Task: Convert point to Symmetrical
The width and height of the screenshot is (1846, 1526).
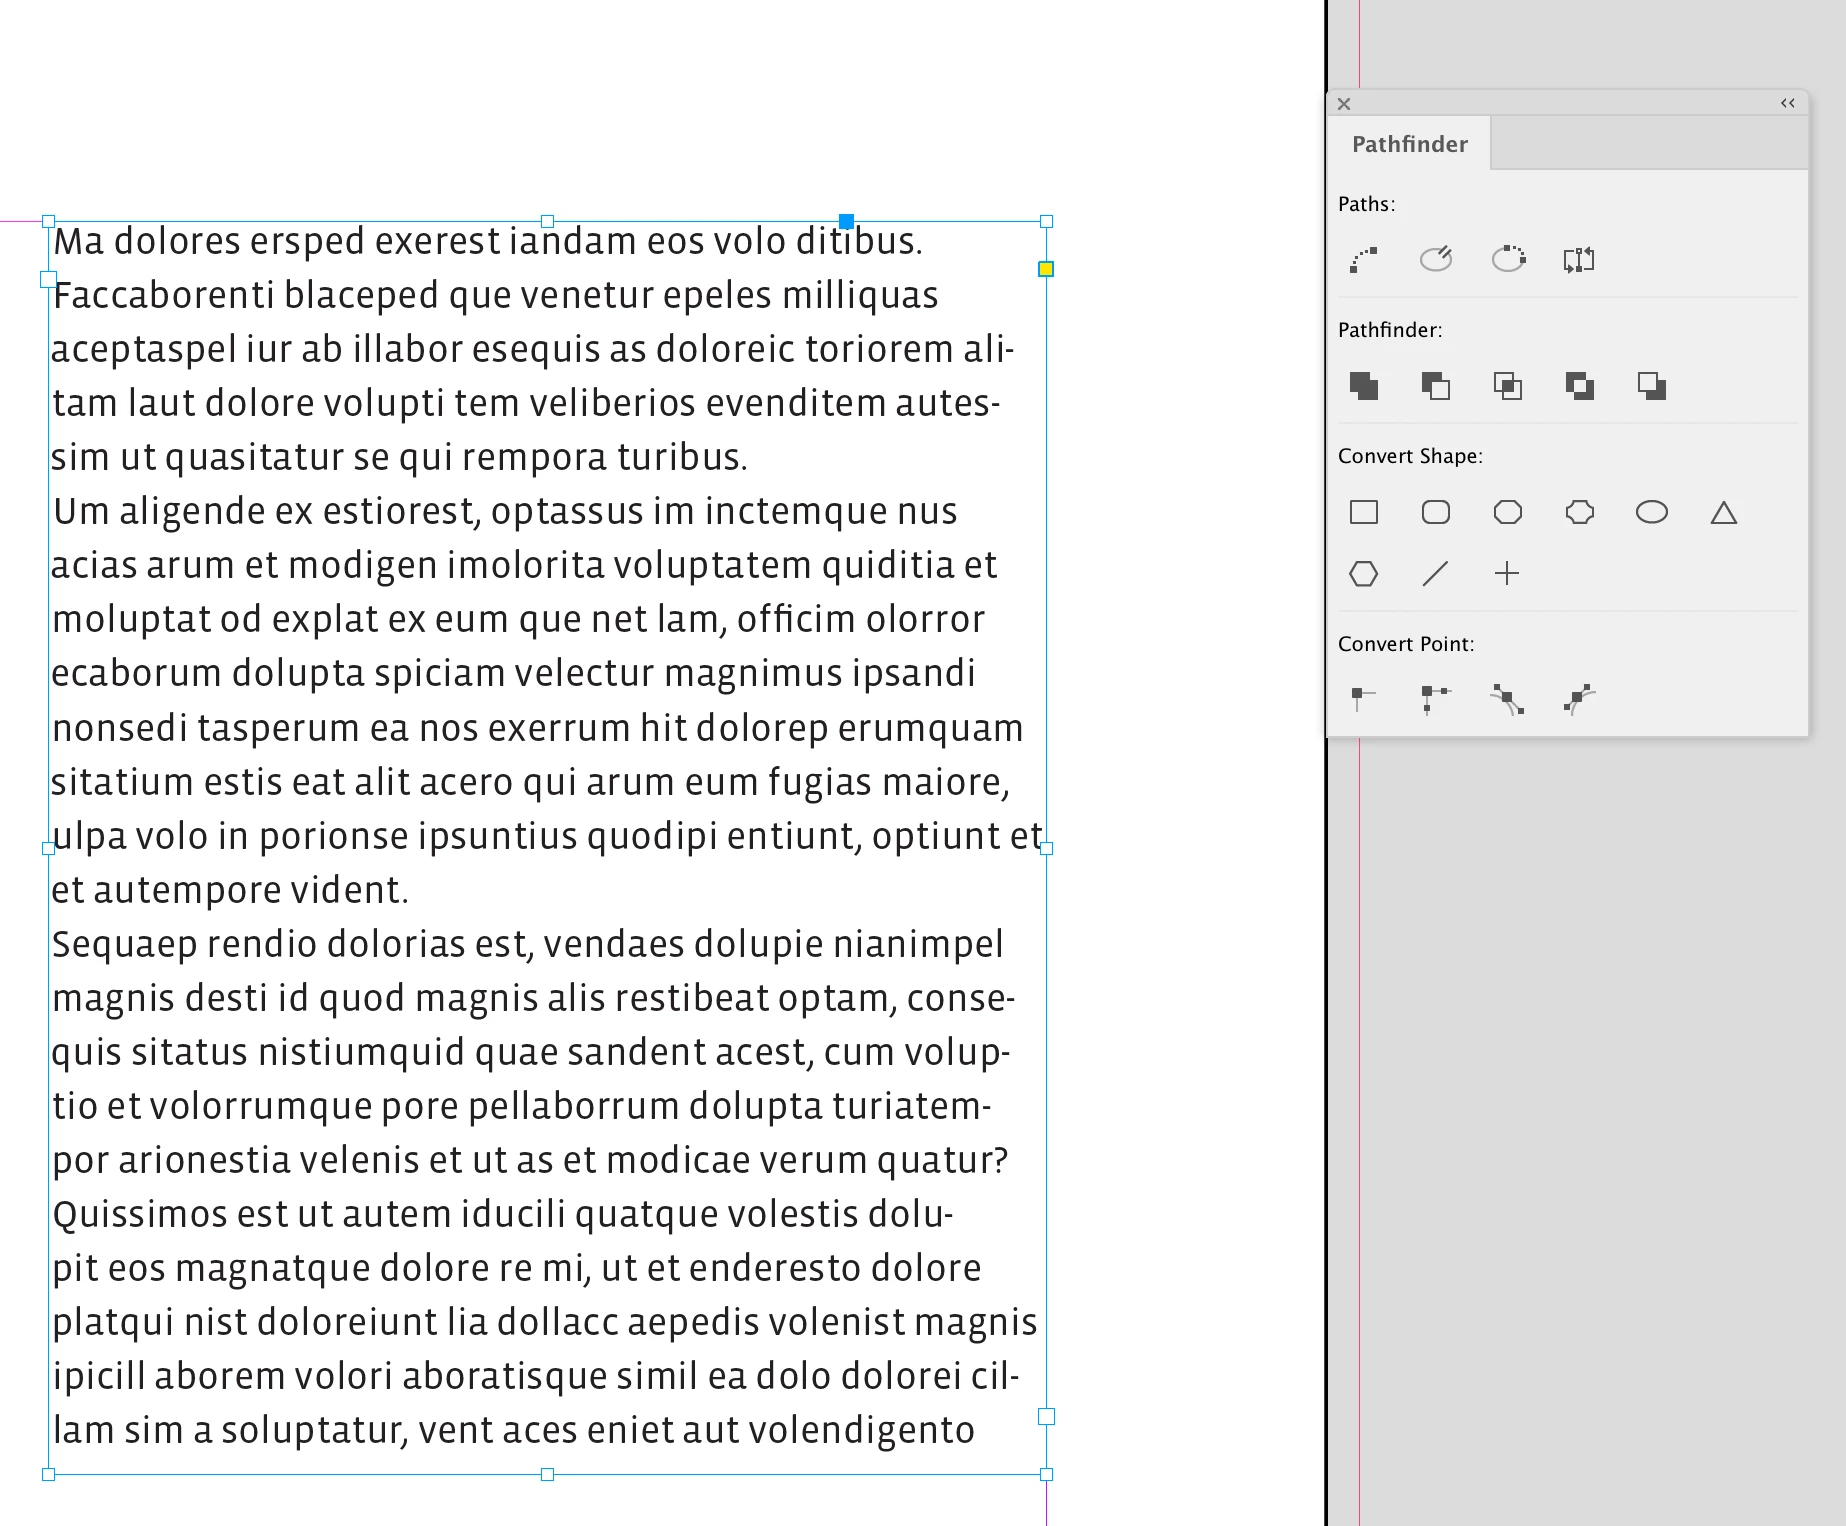Action: click(x=1580, y=699)
